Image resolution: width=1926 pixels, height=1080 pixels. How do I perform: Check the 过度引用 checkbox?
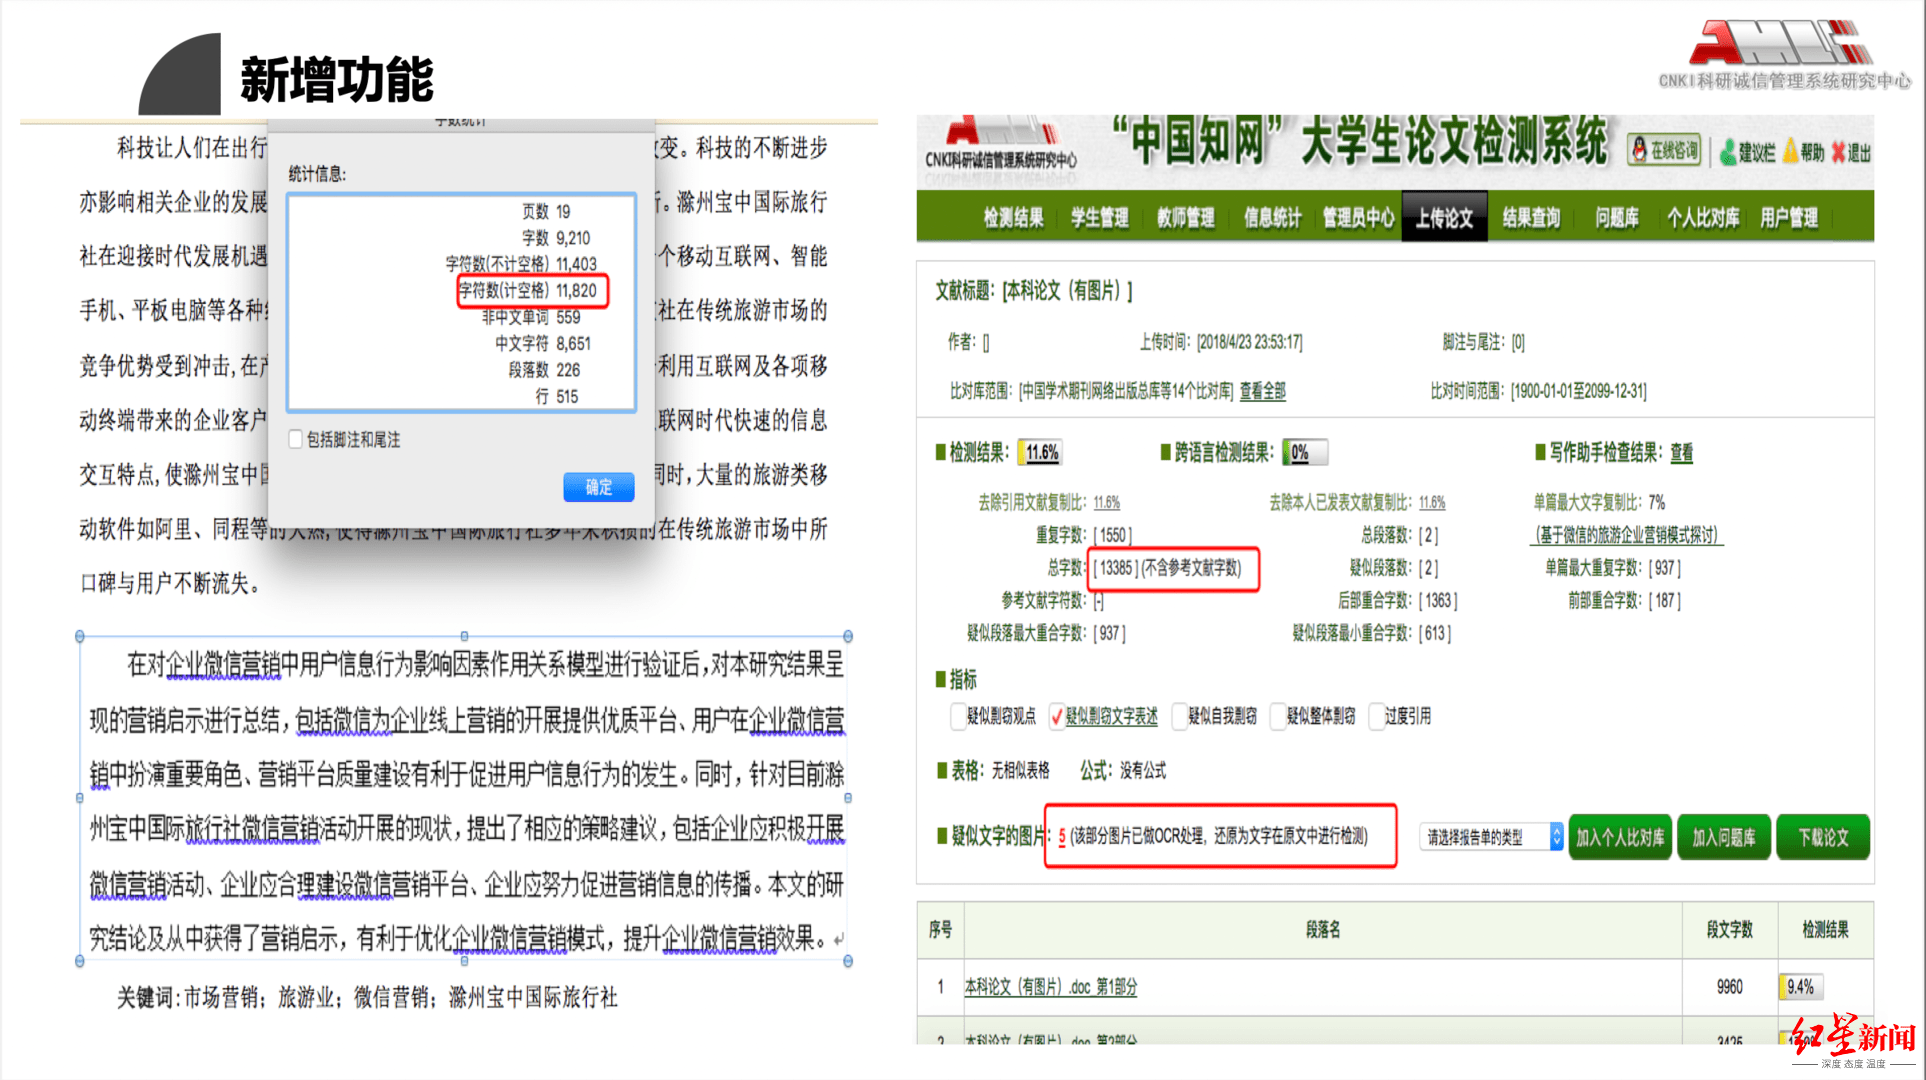(1376, 716)
